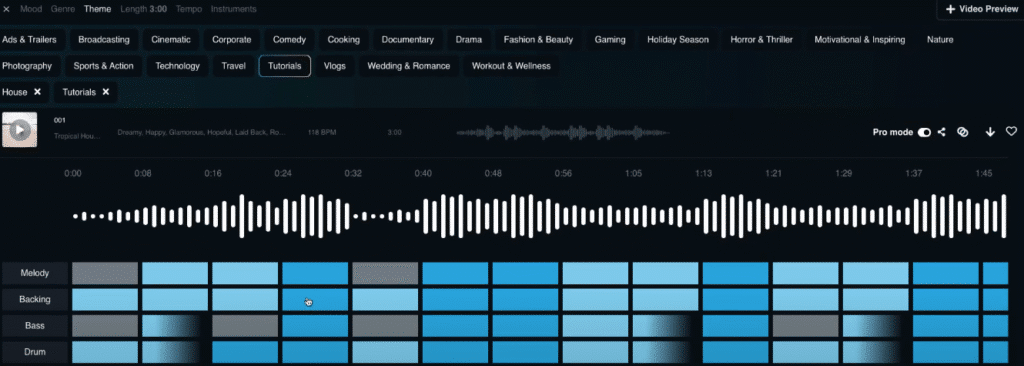Toggle Pro mode switch off

pos(924,132)
